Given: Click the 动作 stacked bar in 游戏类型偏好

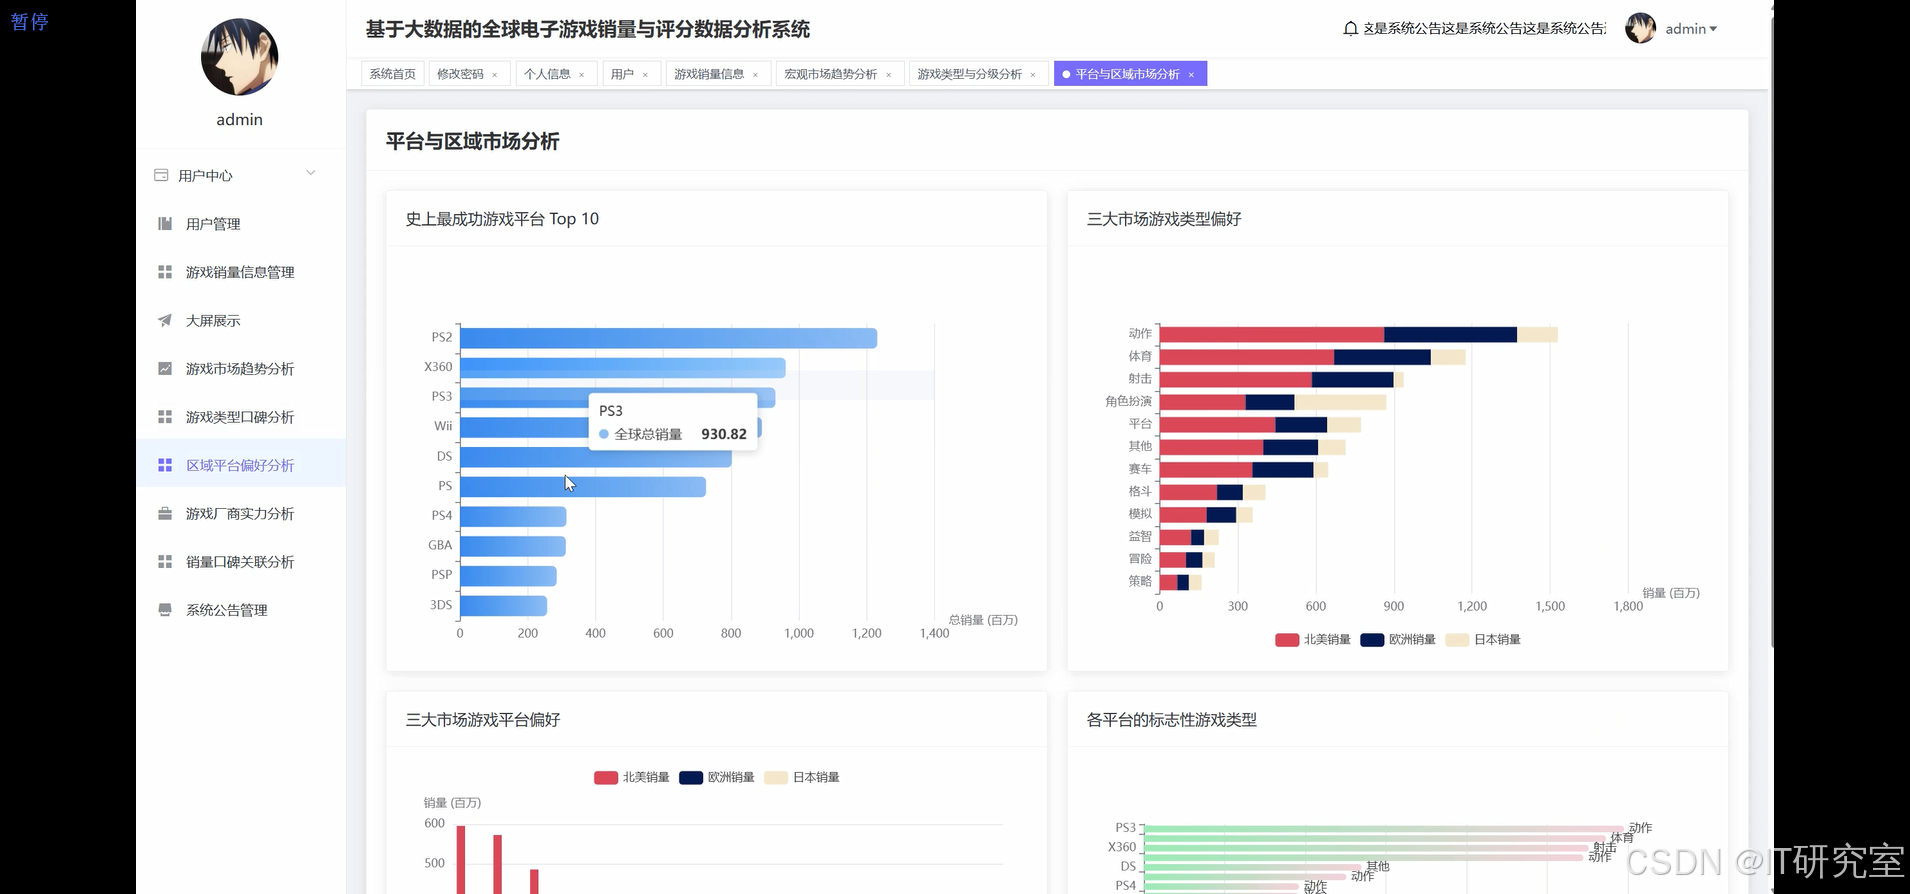Looking at the screenshot, I should pos(1358,334).
